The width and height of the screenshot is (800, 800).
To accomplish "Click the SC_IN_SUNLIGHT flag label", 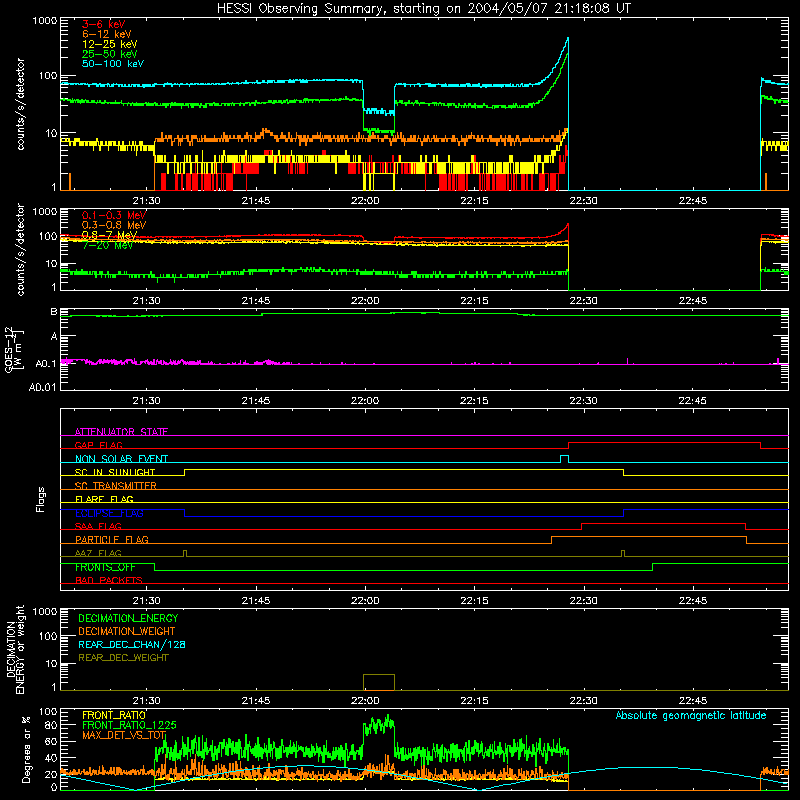I will [x=115, y=472].
